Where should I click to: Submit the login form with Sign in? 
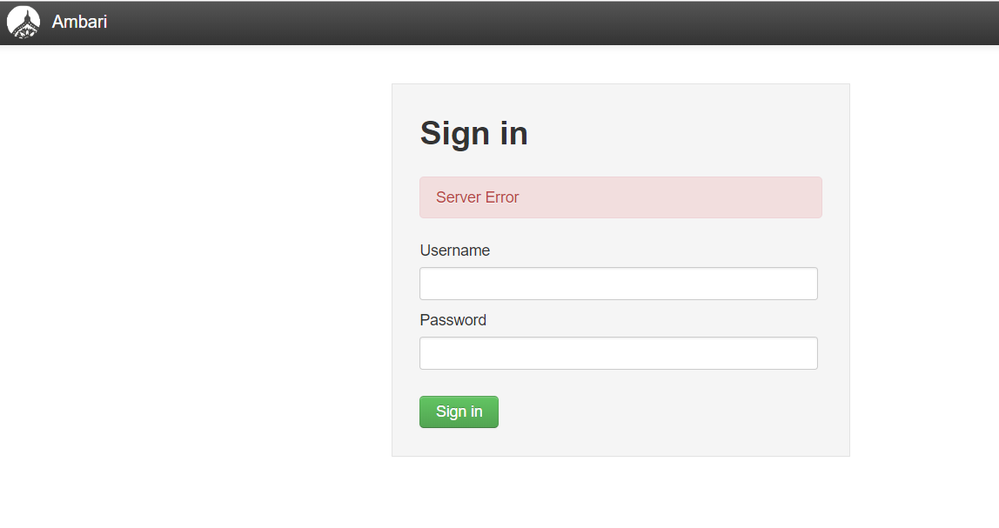[459, 412]
